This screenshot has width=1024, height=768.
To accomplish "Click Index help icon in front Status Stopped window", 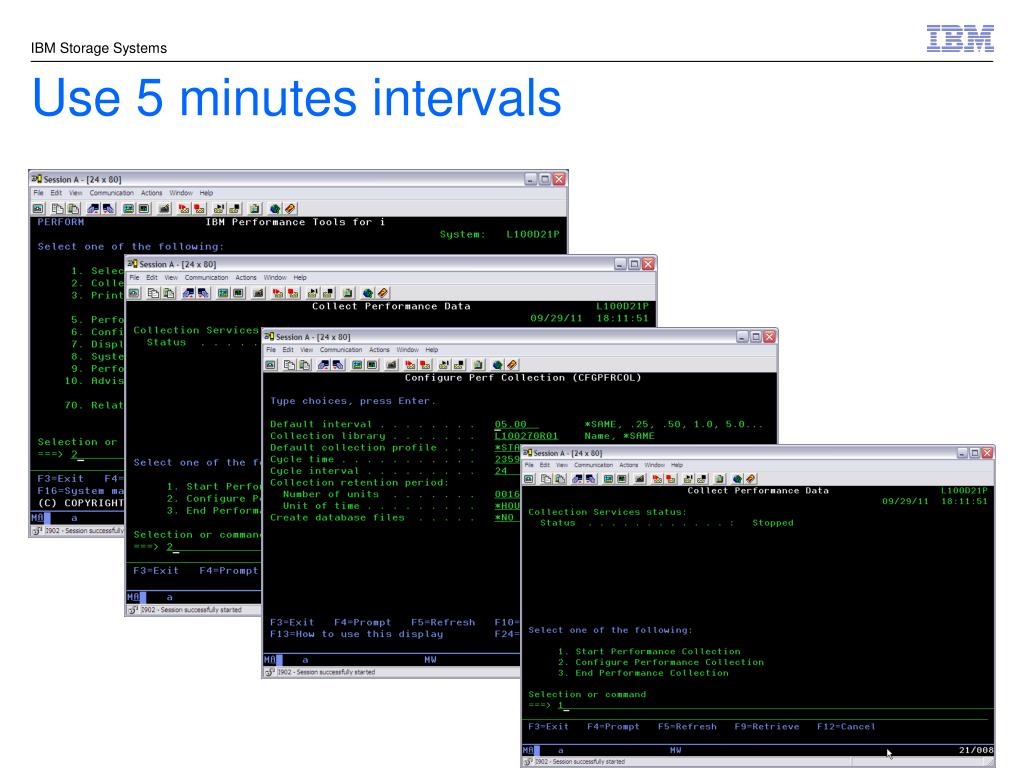I will [751, 479].
